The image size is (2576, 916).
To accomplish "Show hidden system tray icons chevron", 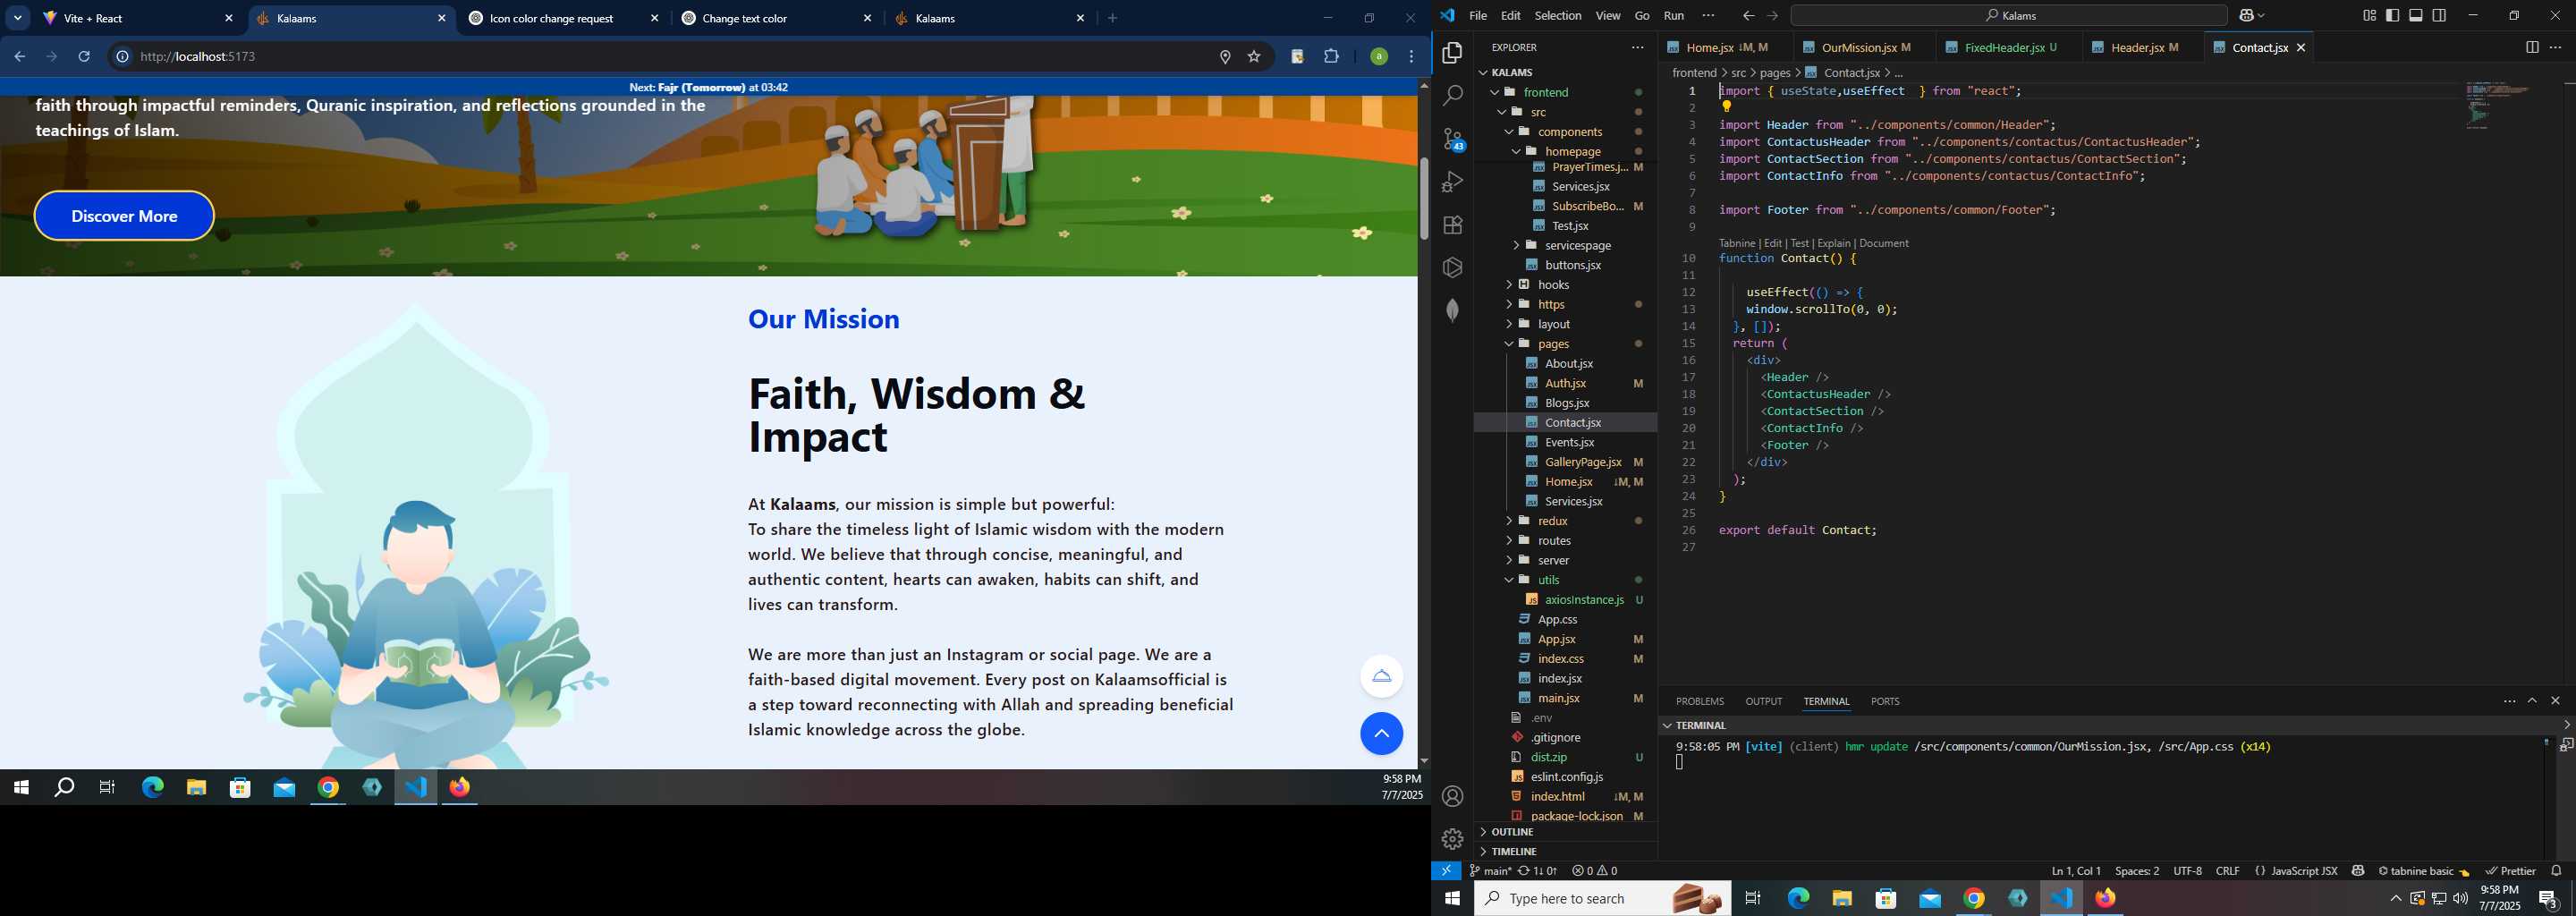I will (x=2394, y=898).
